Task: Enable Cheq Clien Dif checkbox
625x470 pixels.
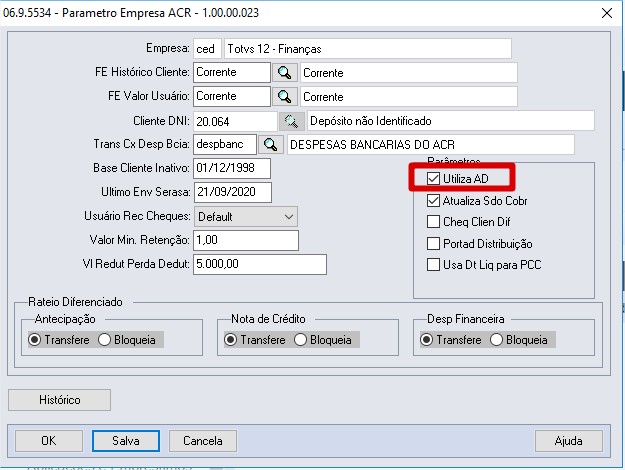Action: [x=433, y=222]
